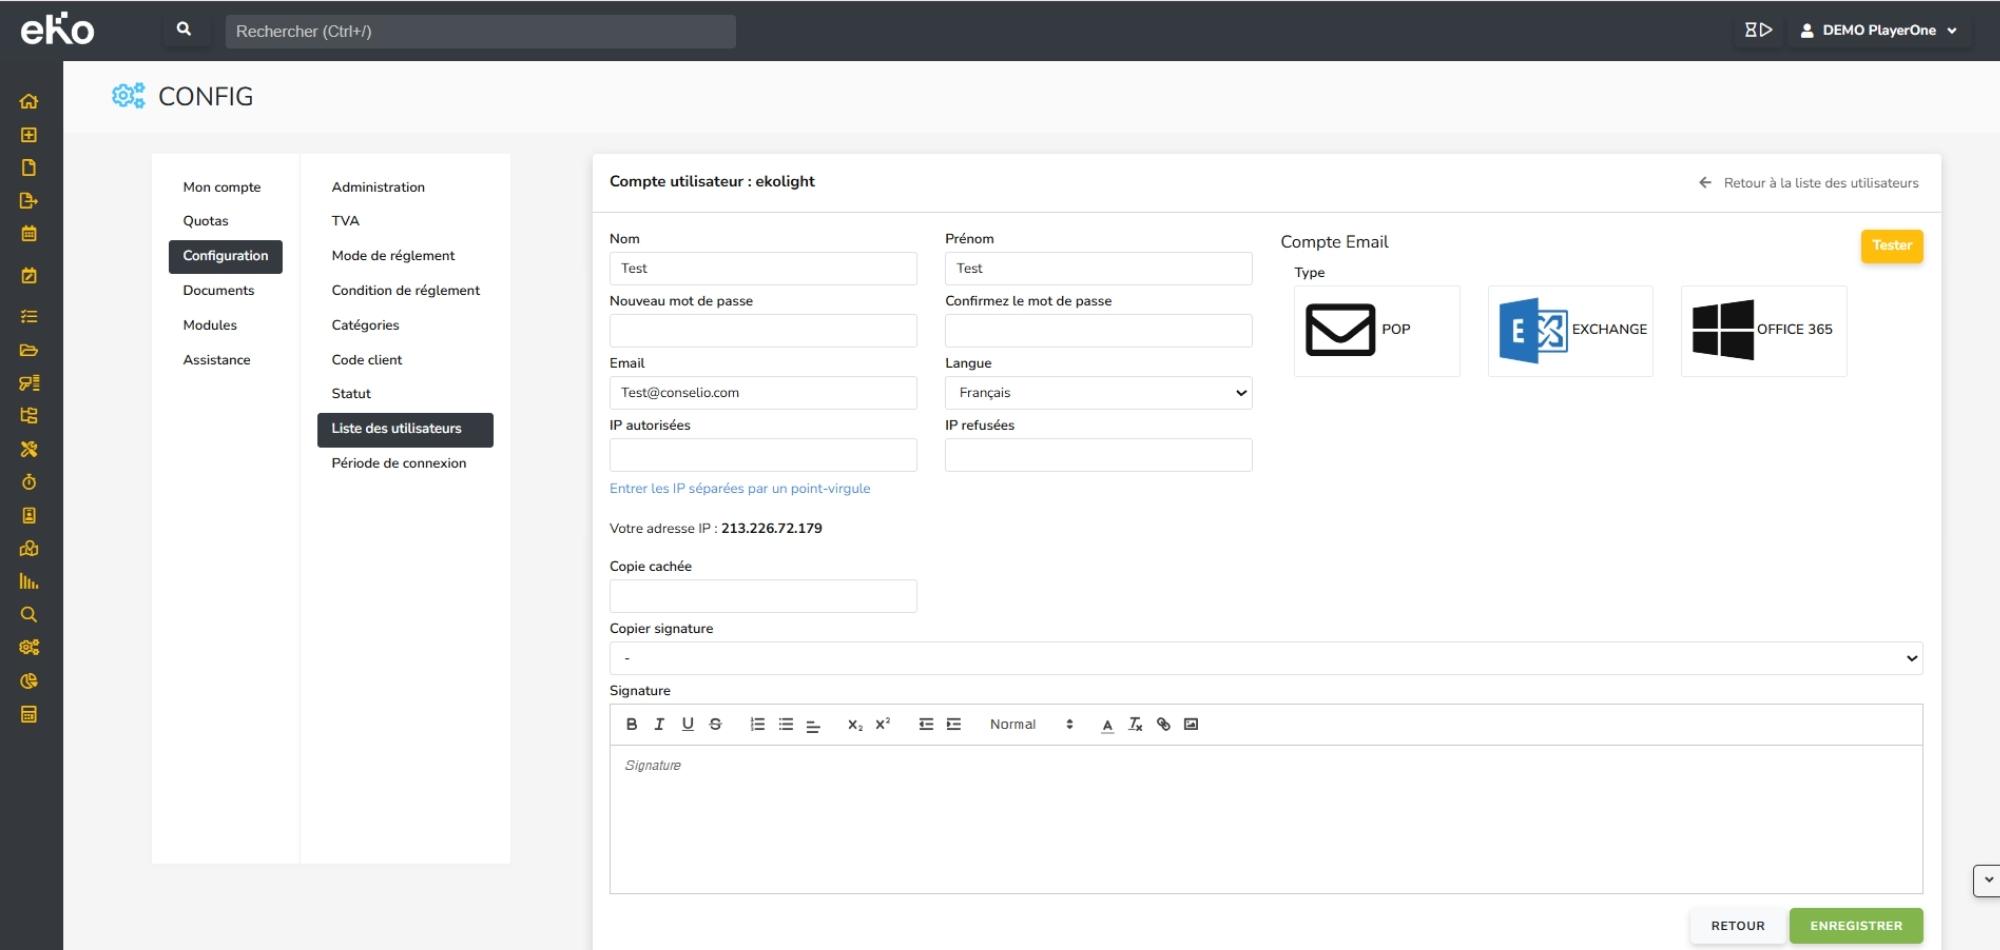Click the ENREGISTRER button
This screenshot has width=2000, height=950.
1855,926
